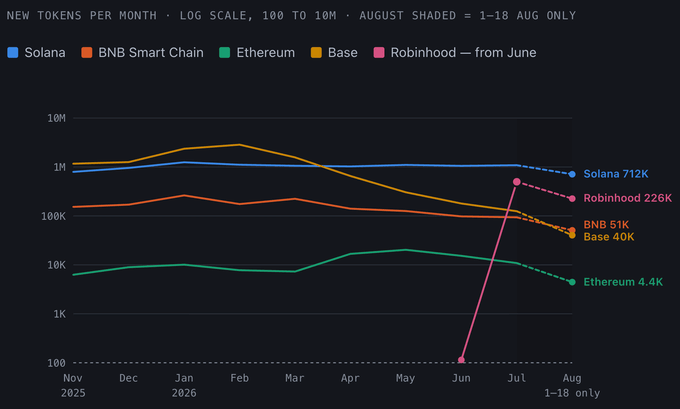Click the Aug x-axis label
Viewport: 680px width, 409px height.
(x=572, y=378)
